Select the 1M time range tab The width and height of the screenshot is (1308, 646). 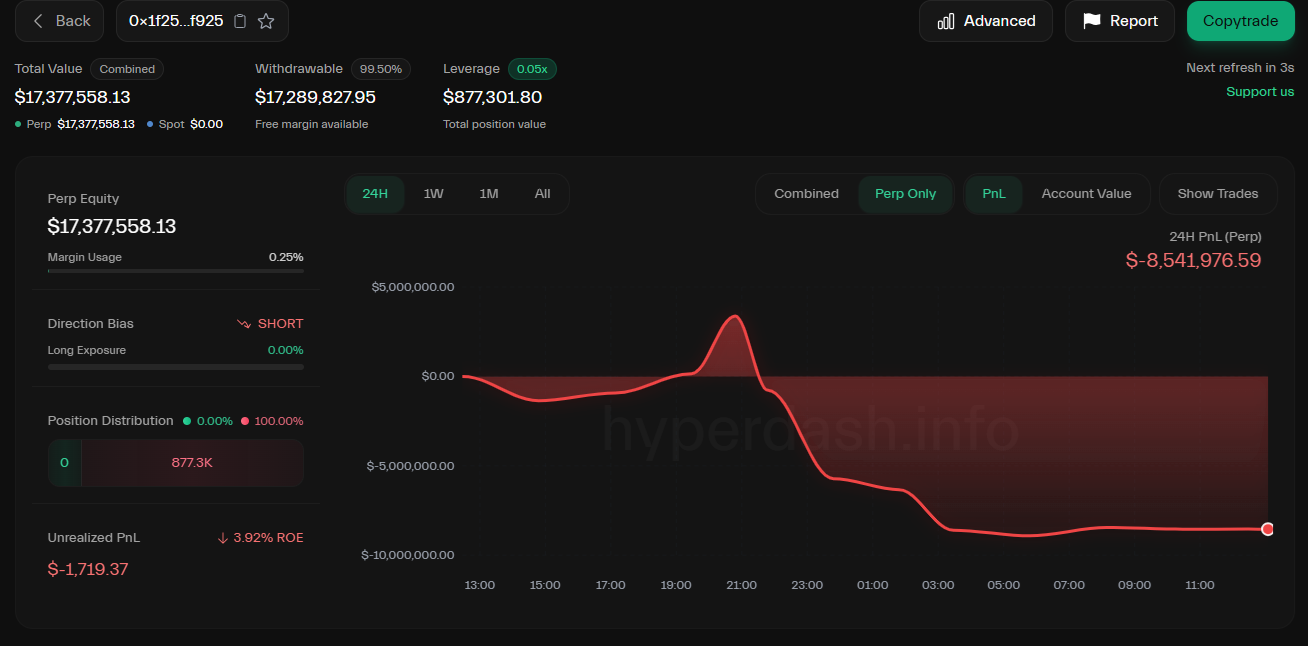(488, 194)
